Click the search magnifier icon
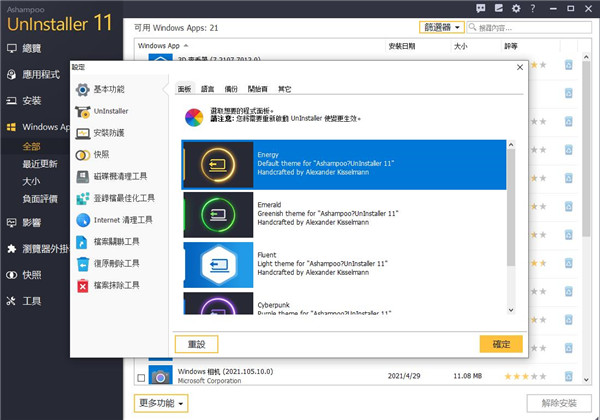600x420 pixels. 473,27
